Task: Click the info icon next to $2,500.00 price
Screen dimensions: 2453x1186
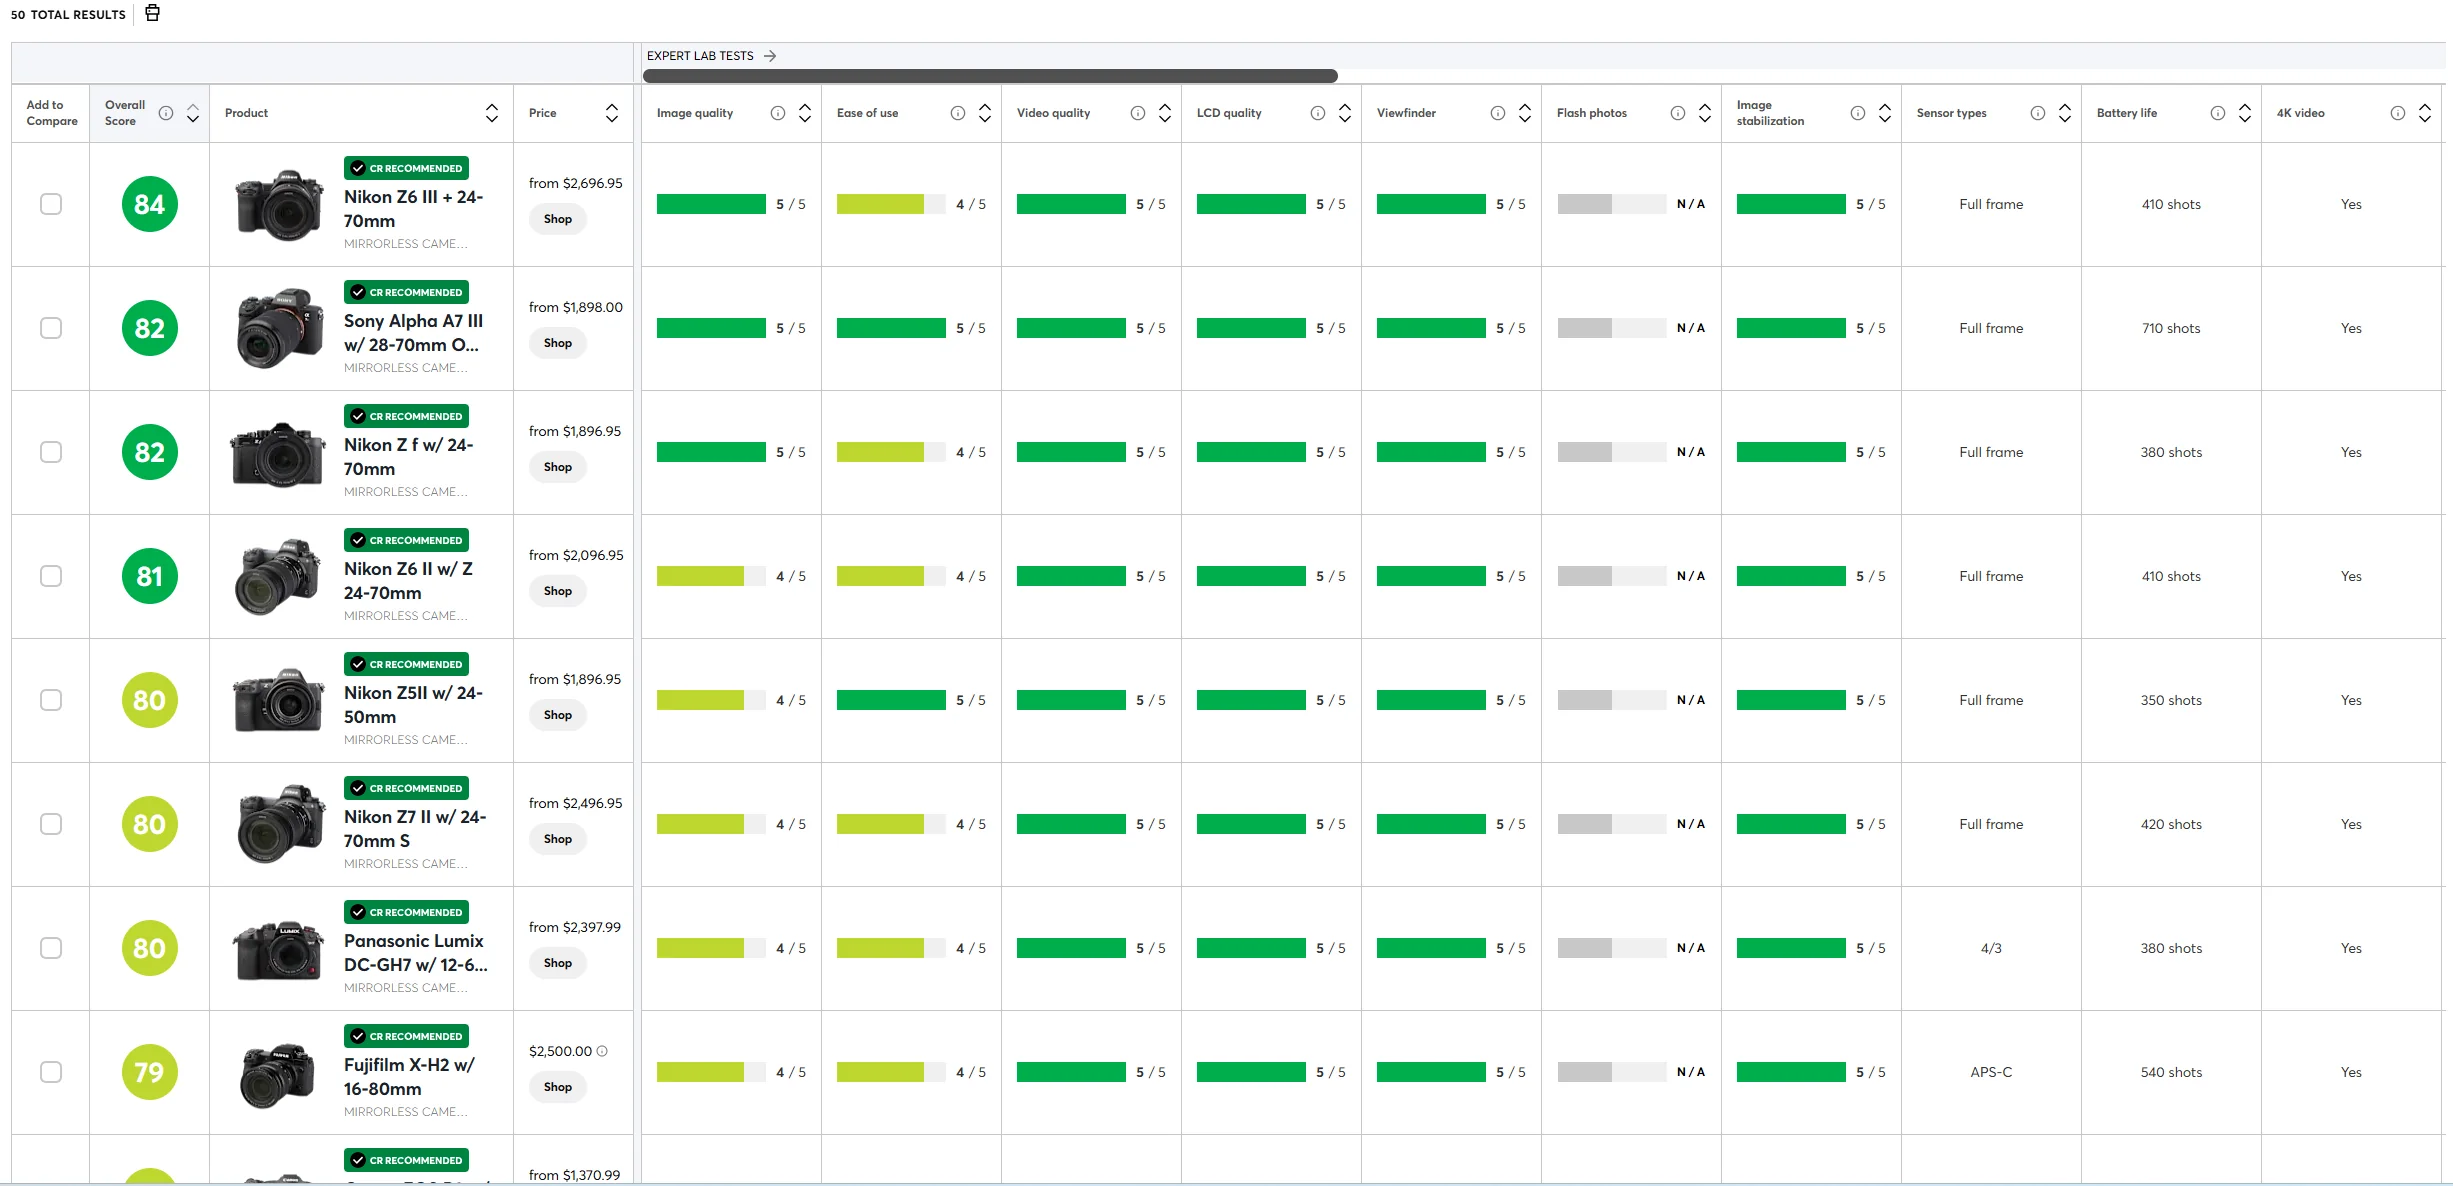Action: point(602,1051)
